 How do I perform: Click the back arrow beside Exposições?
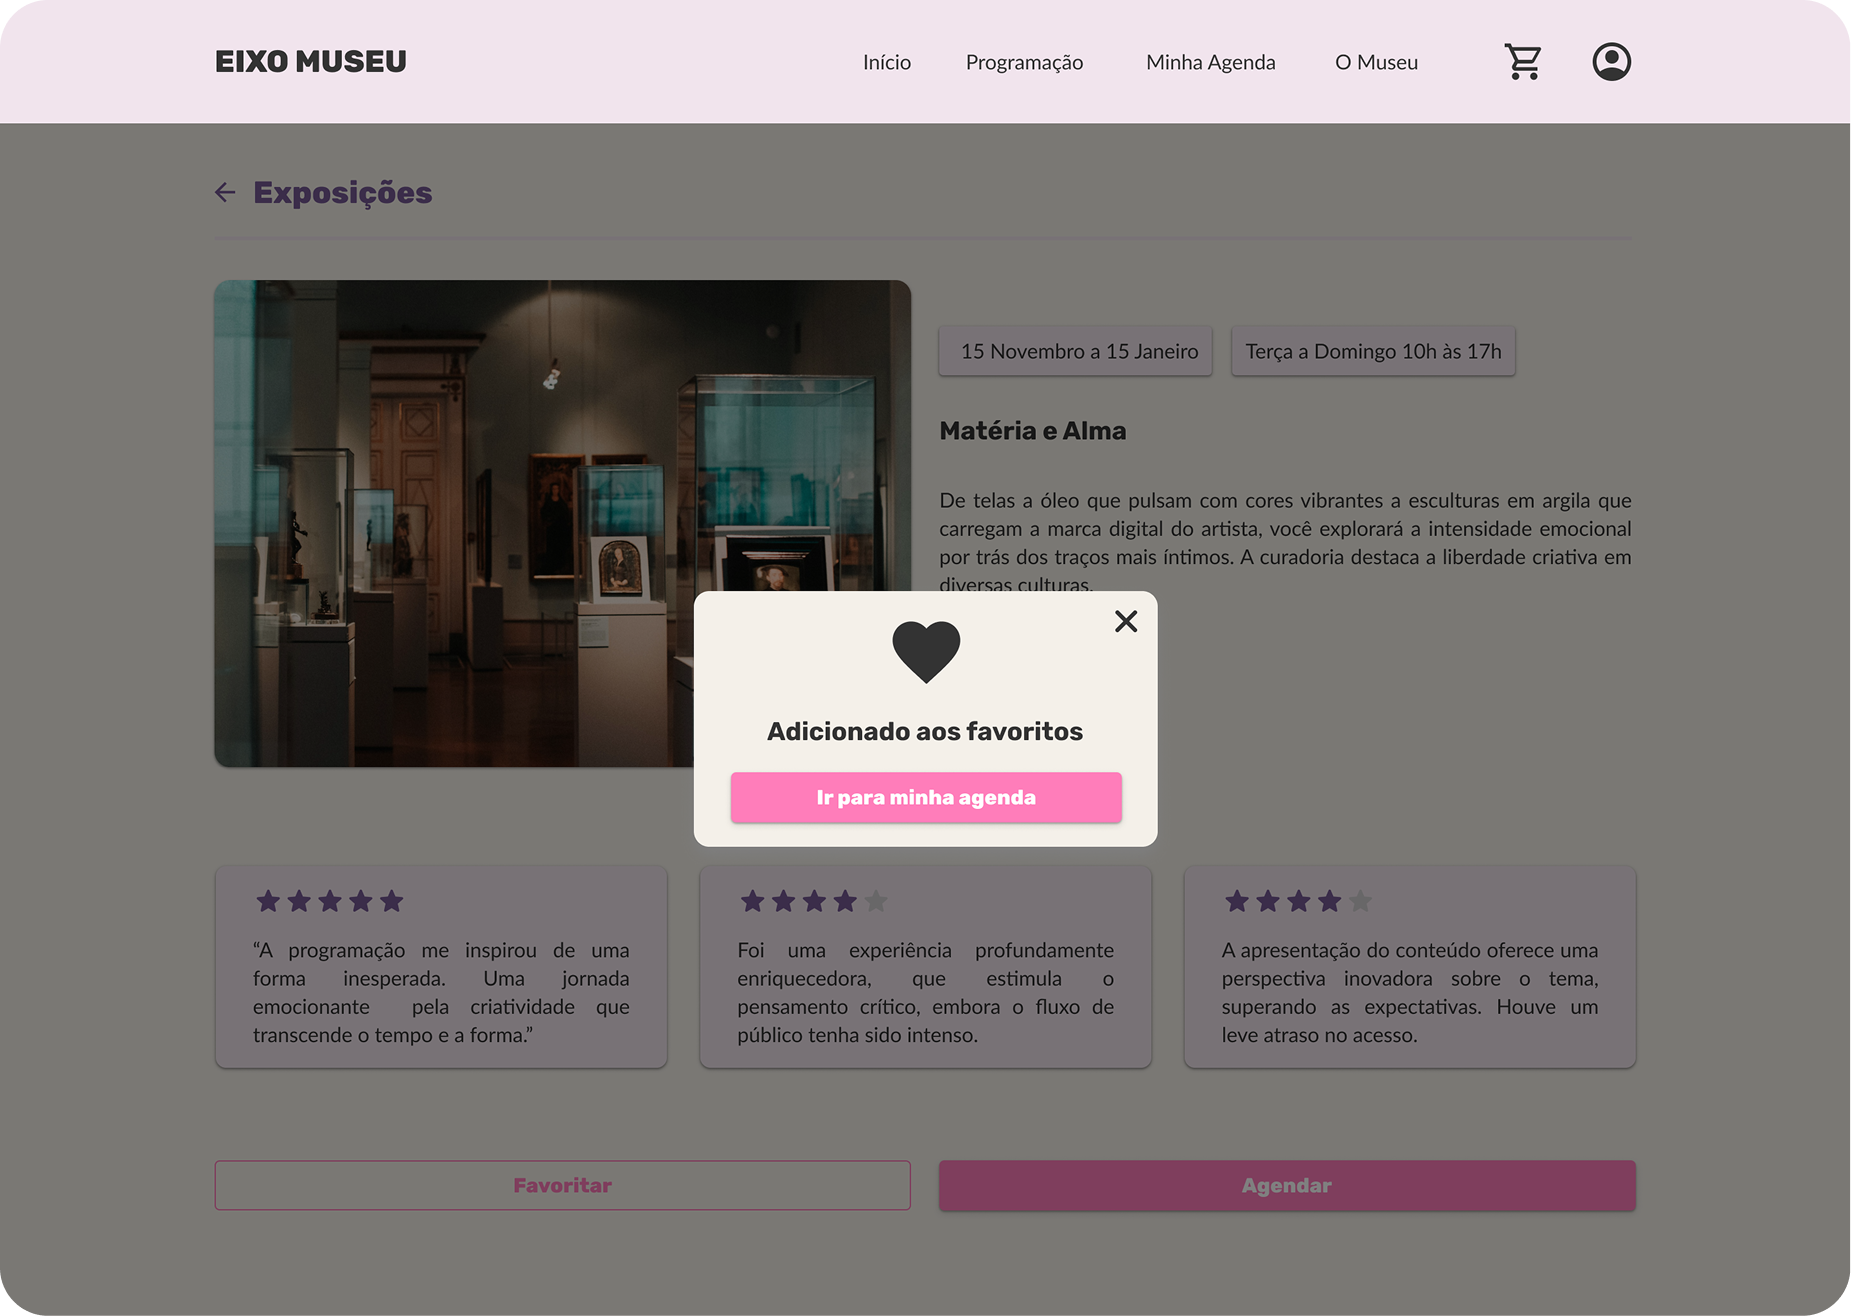(x=225, y=192)
